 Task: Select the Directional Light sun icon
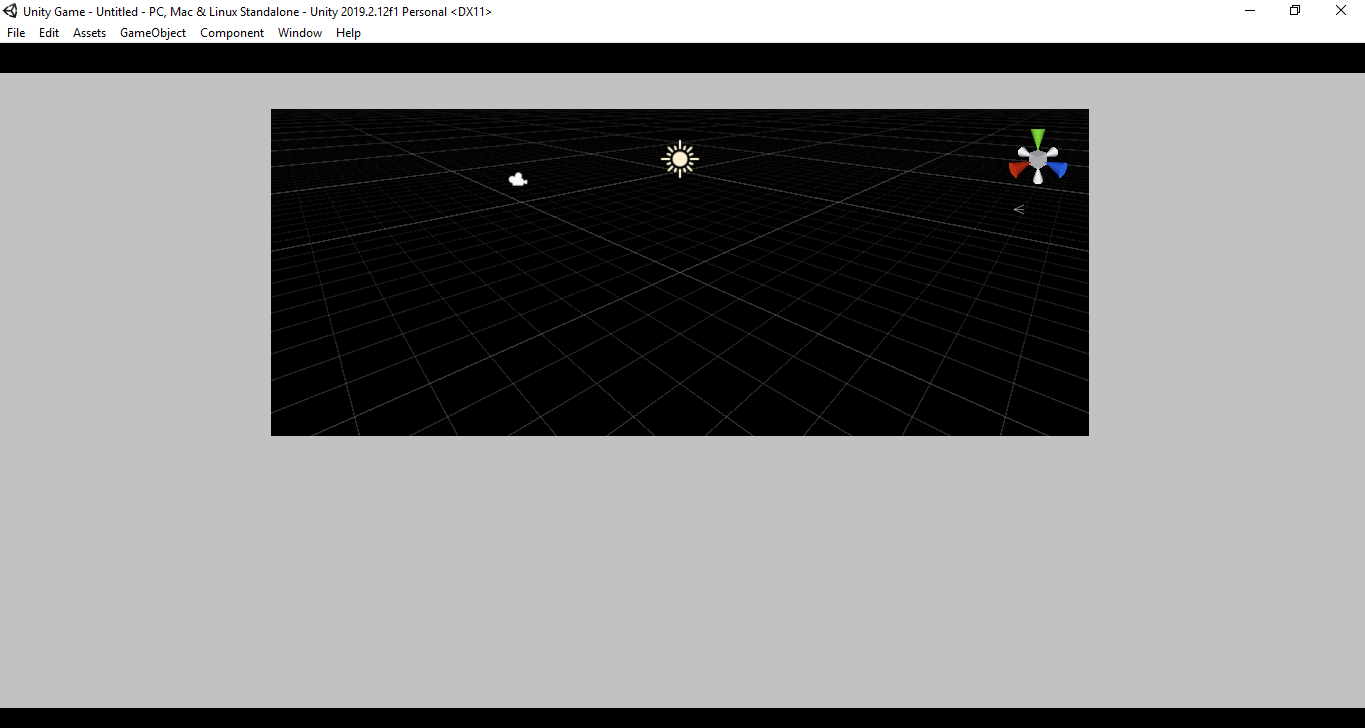point(680,159)
